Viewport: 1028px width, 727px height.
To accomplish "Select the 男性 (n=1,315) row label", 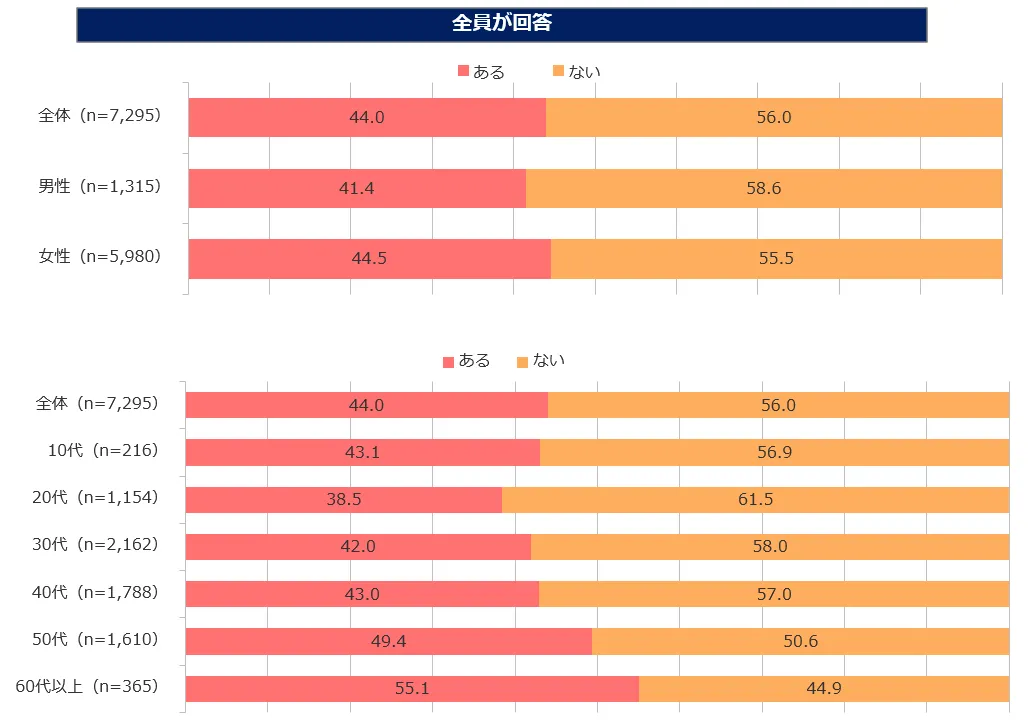I will pyautogui.click(x=100, y=187).
